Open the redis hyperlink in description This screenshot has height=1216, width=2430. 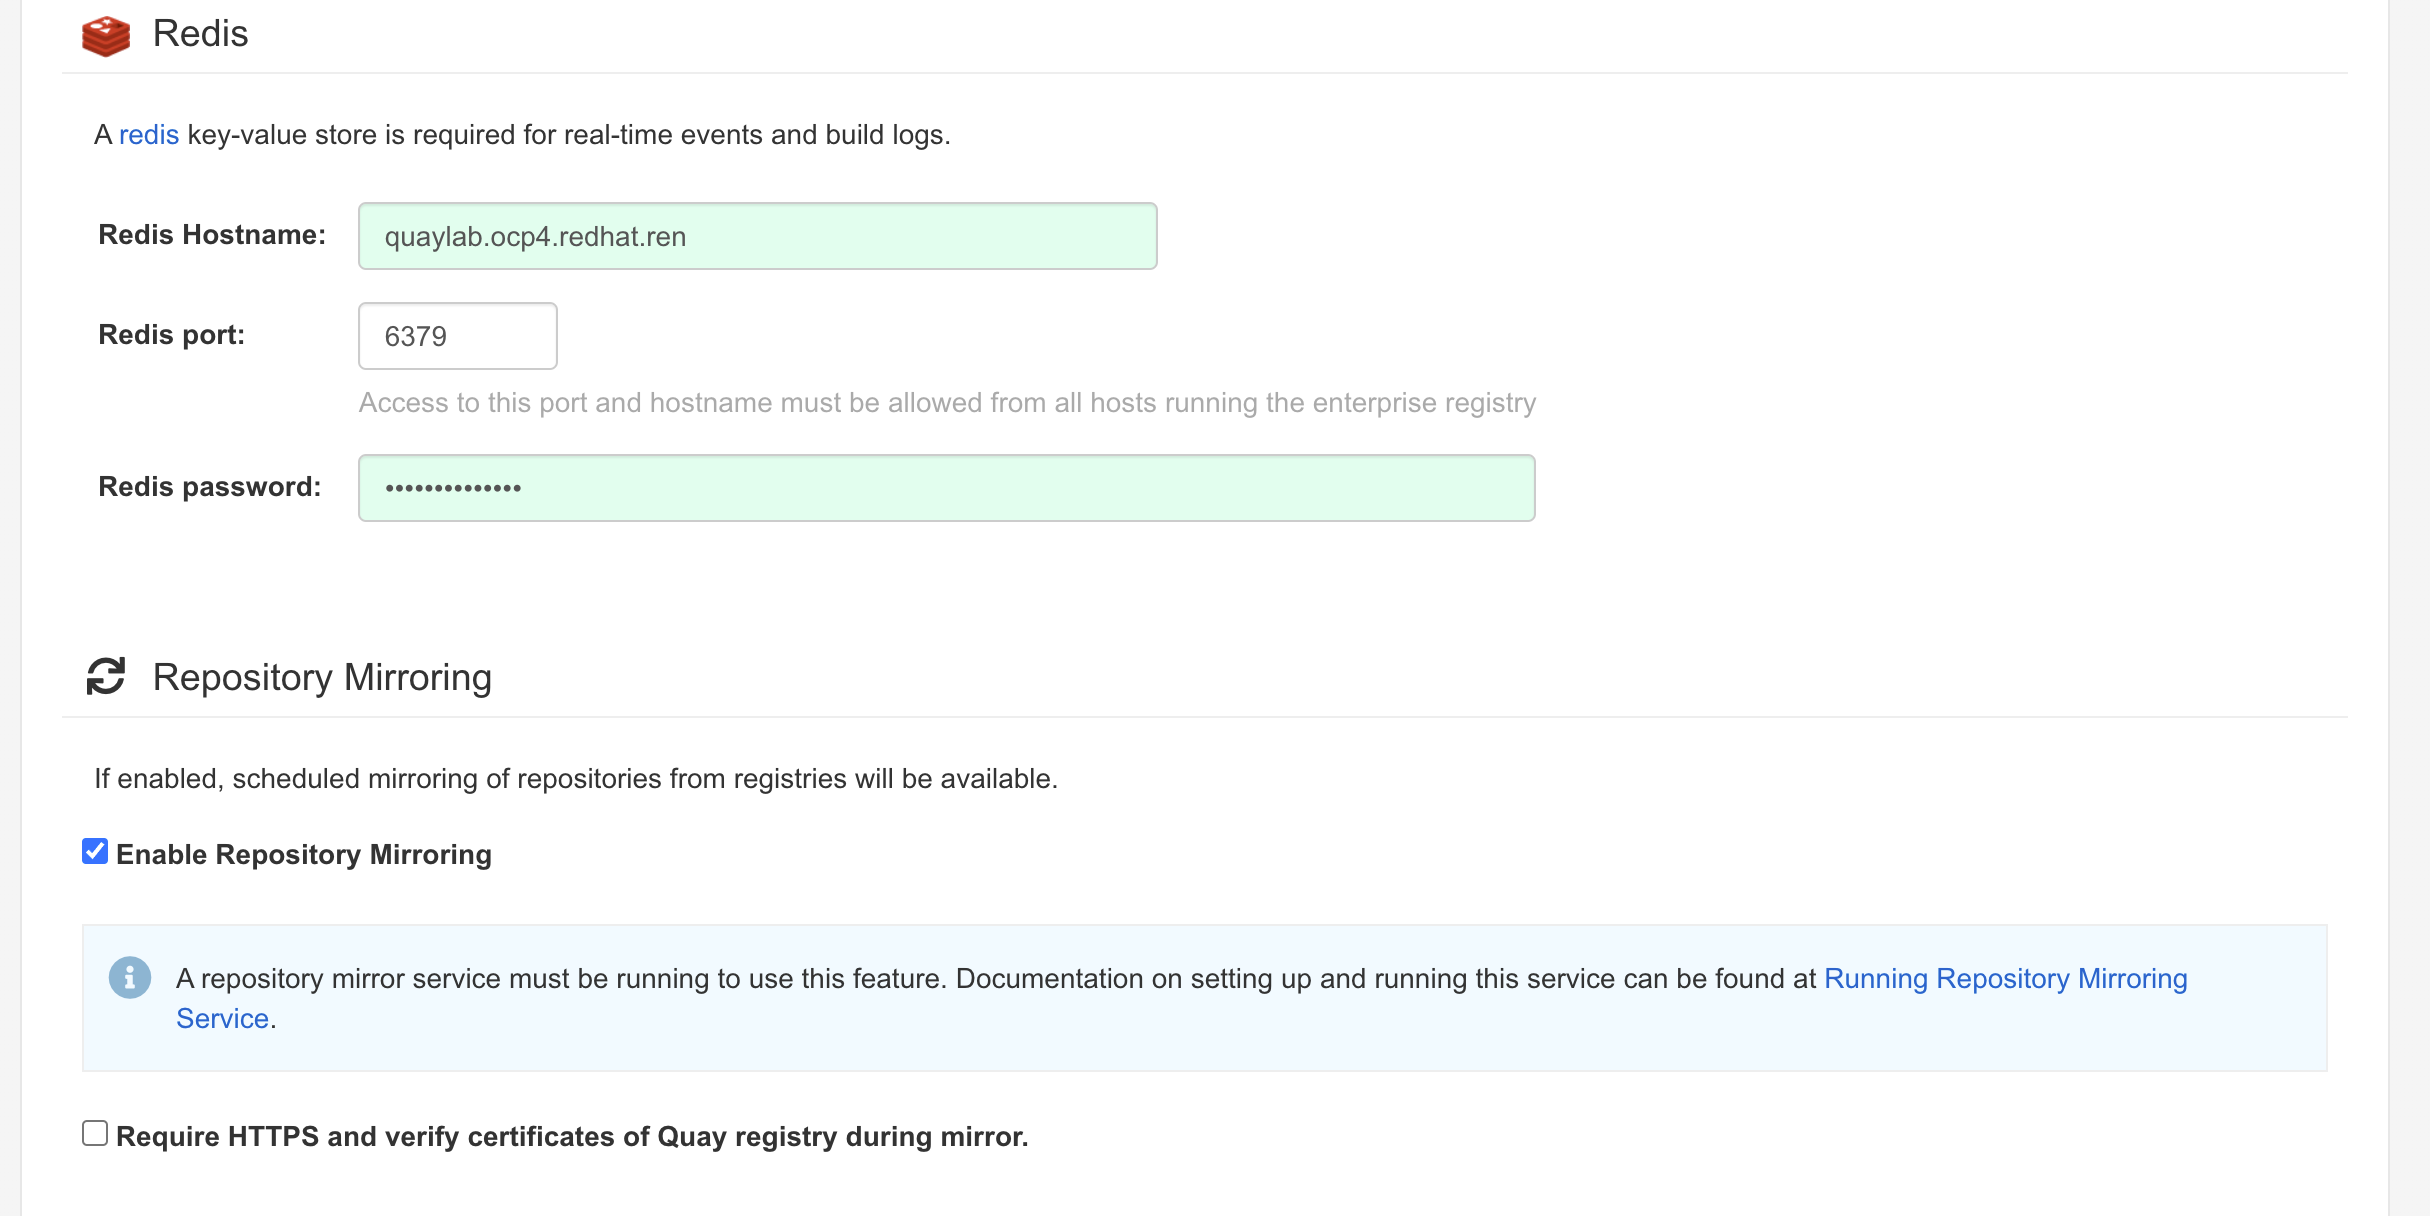(x=149, y=135)
